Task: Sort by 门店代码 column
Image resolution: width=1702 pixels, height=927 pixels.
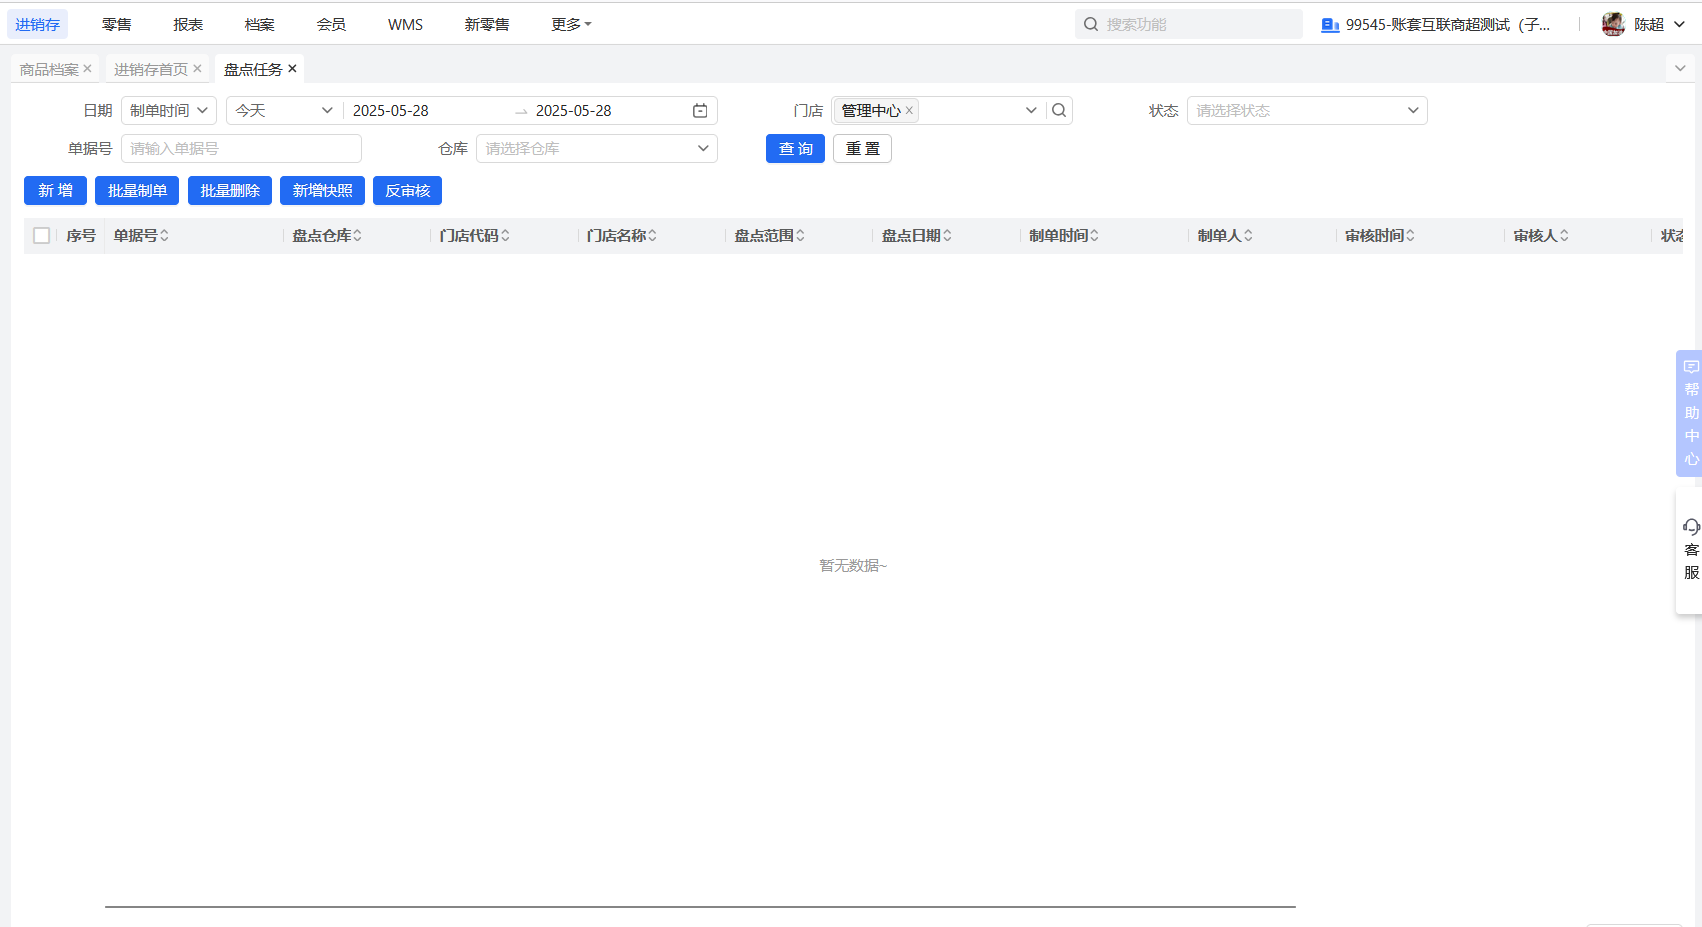Action: [505, 236]
